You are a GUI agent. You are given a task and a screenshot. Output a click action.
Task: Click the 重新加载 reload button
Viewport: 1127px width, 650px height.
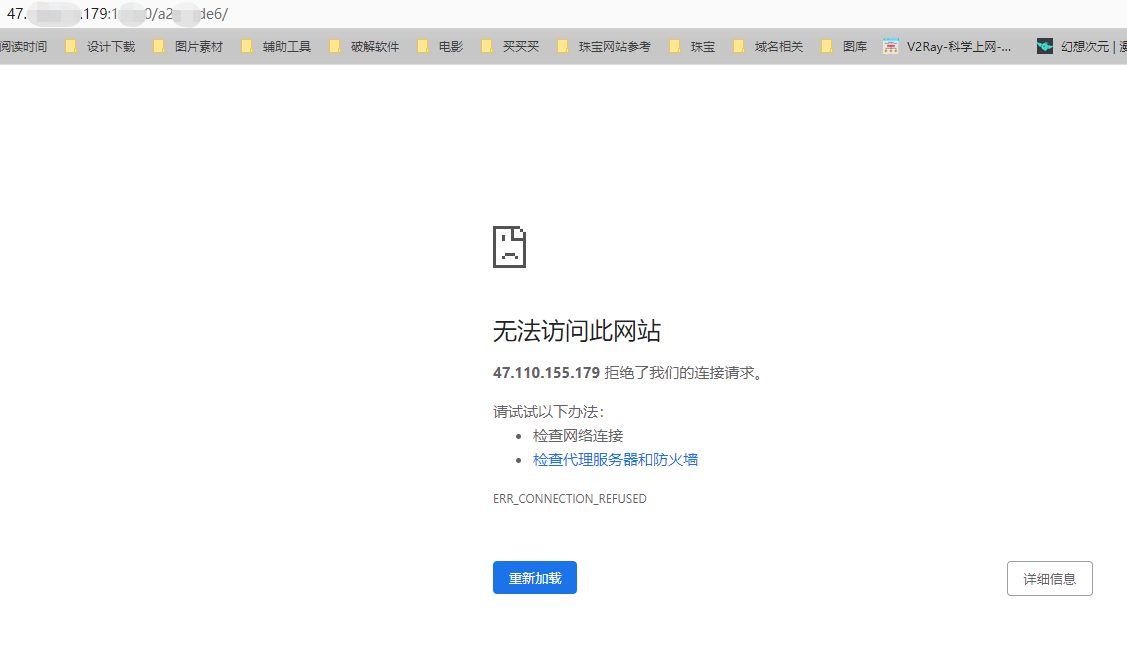tap(535, 577)
